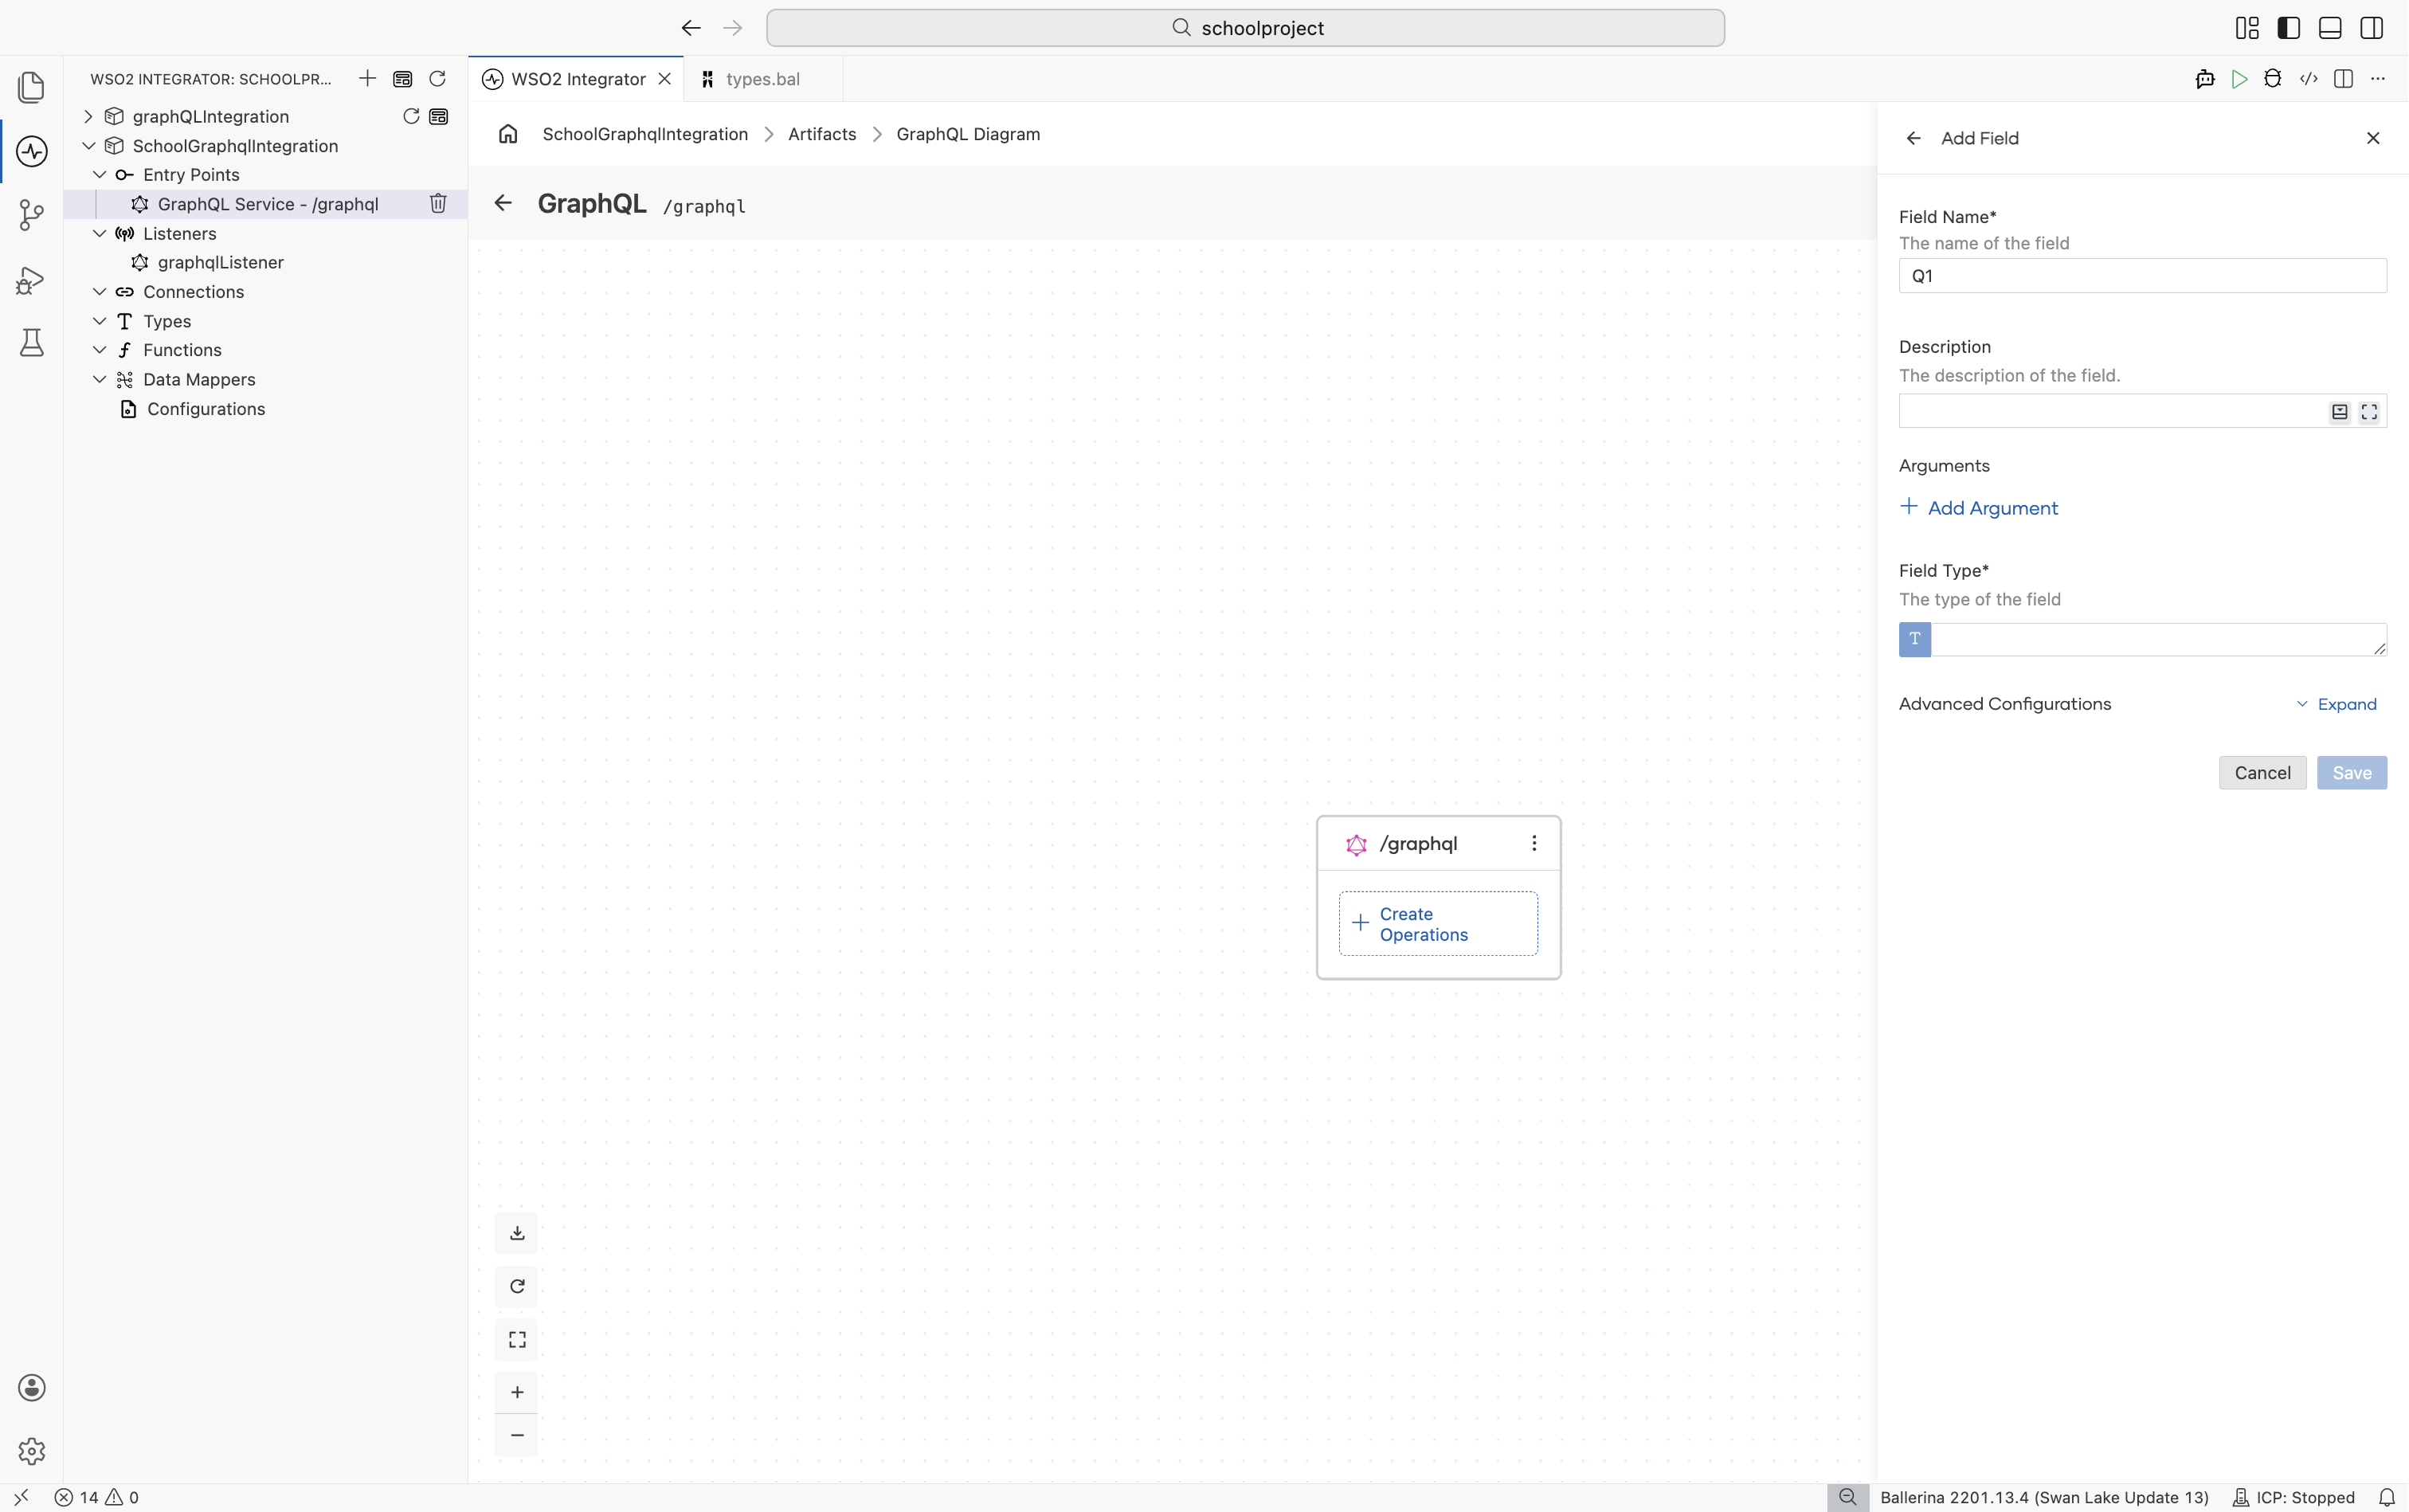The height and width of the screenshot is (1512, 2409).
Task: Download the diagram image
Action: [x=517, y=1233]
